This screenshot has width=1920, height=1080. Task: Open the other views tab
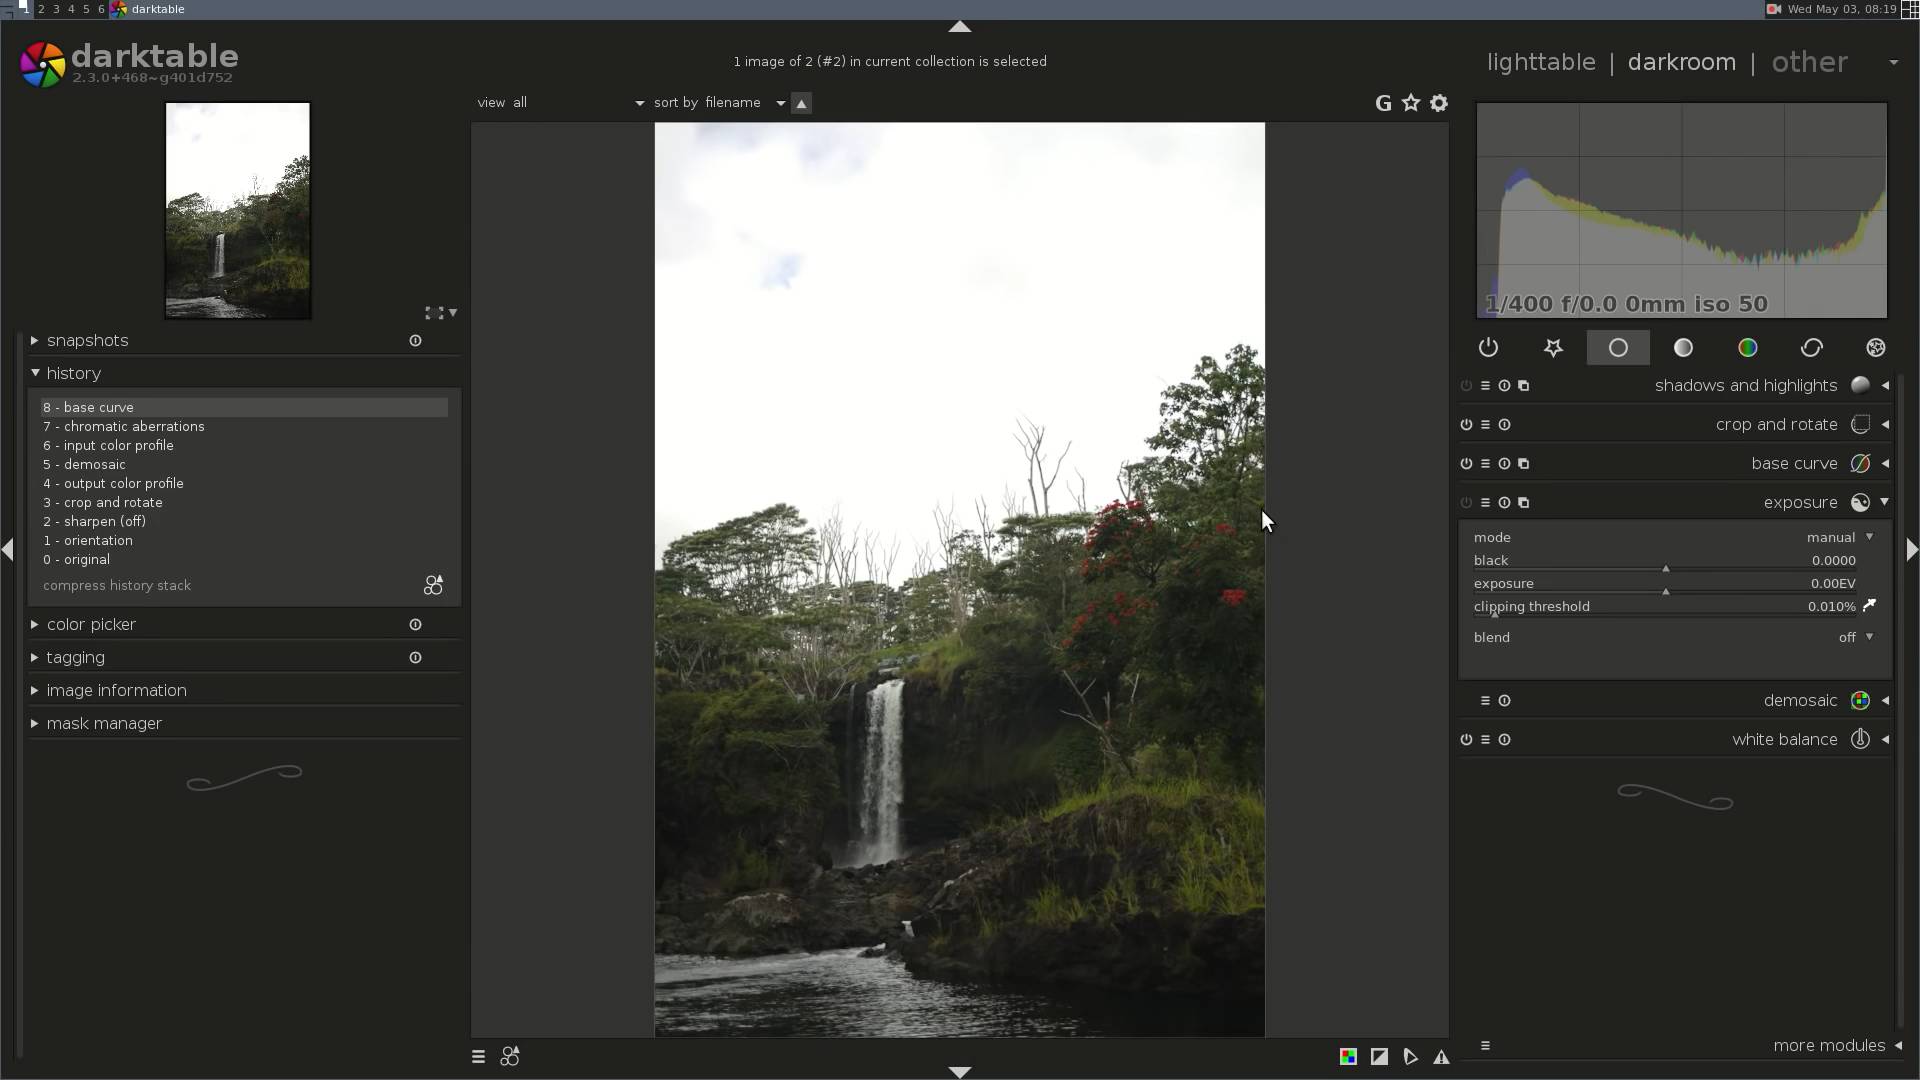[x=1808, y=62]
